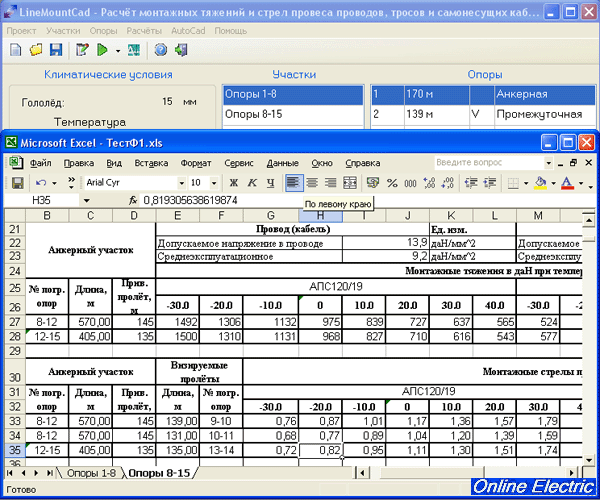Click borders icon in Excel toolbar

pos(513,183)
